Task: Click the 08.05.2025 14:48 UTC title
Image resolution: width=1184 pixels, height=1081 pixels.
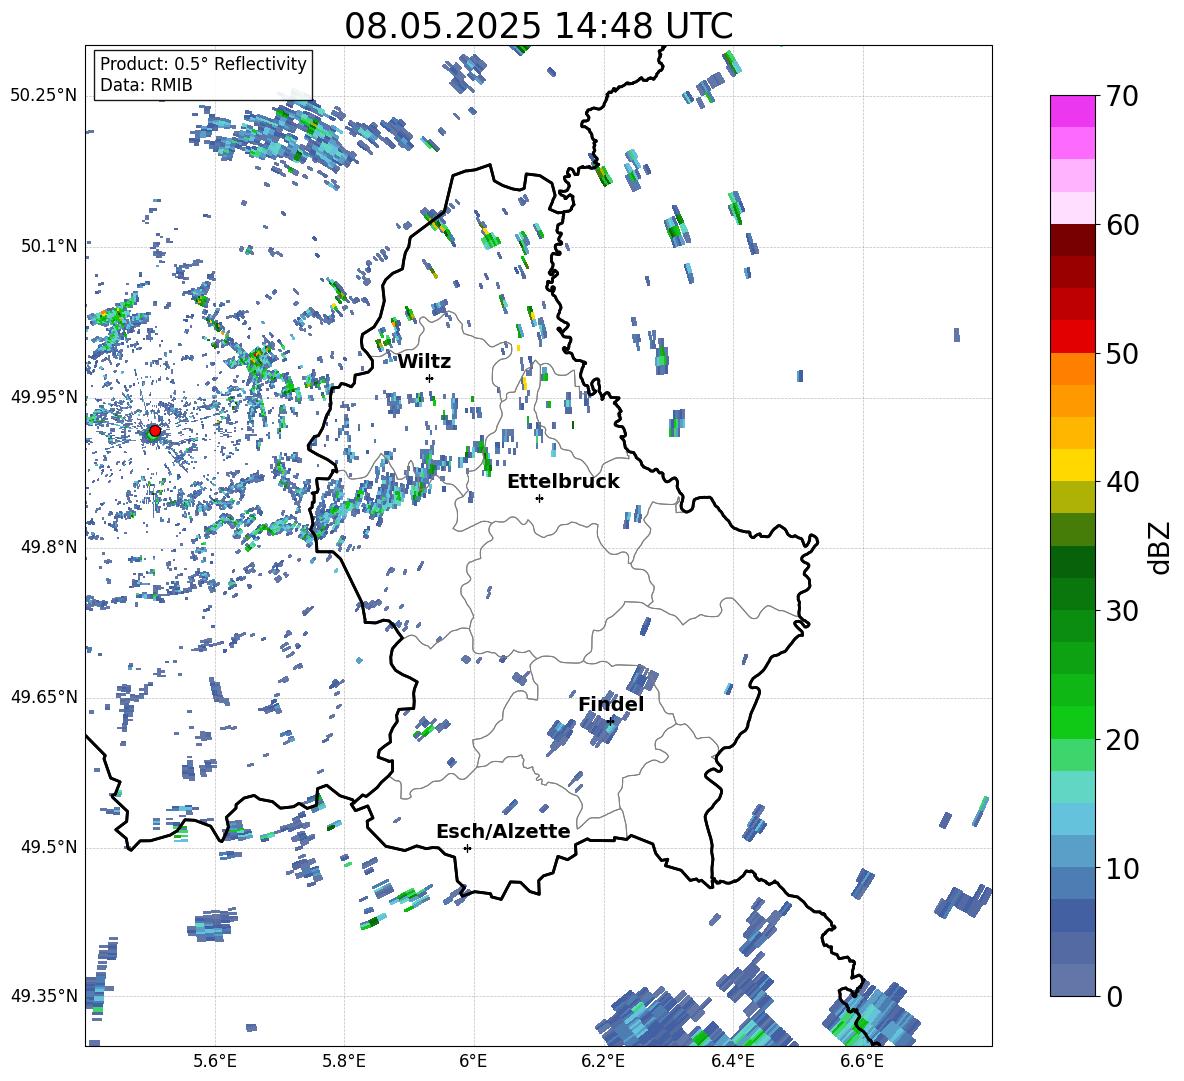Action: pos(538,26)
